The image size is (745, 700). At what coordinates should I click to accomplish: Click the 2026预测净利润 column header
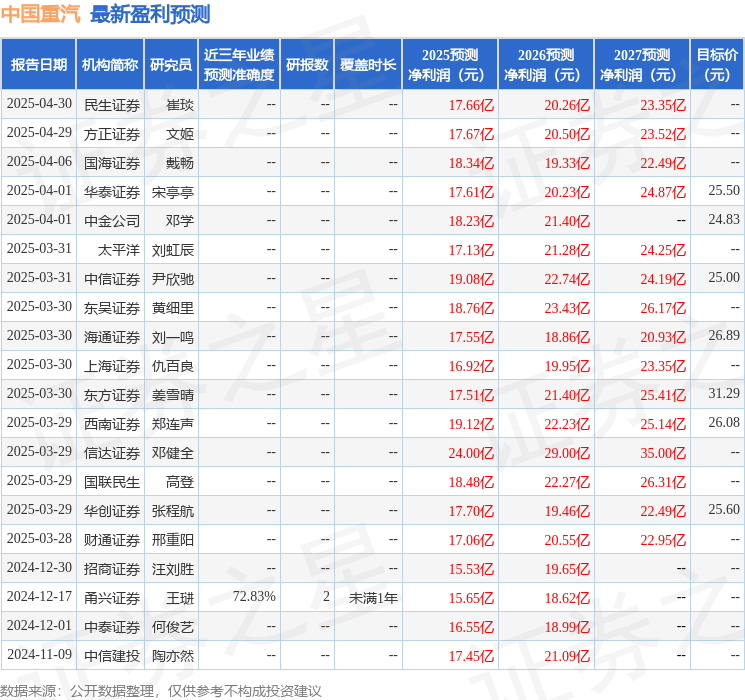click(x=546, y=65)
